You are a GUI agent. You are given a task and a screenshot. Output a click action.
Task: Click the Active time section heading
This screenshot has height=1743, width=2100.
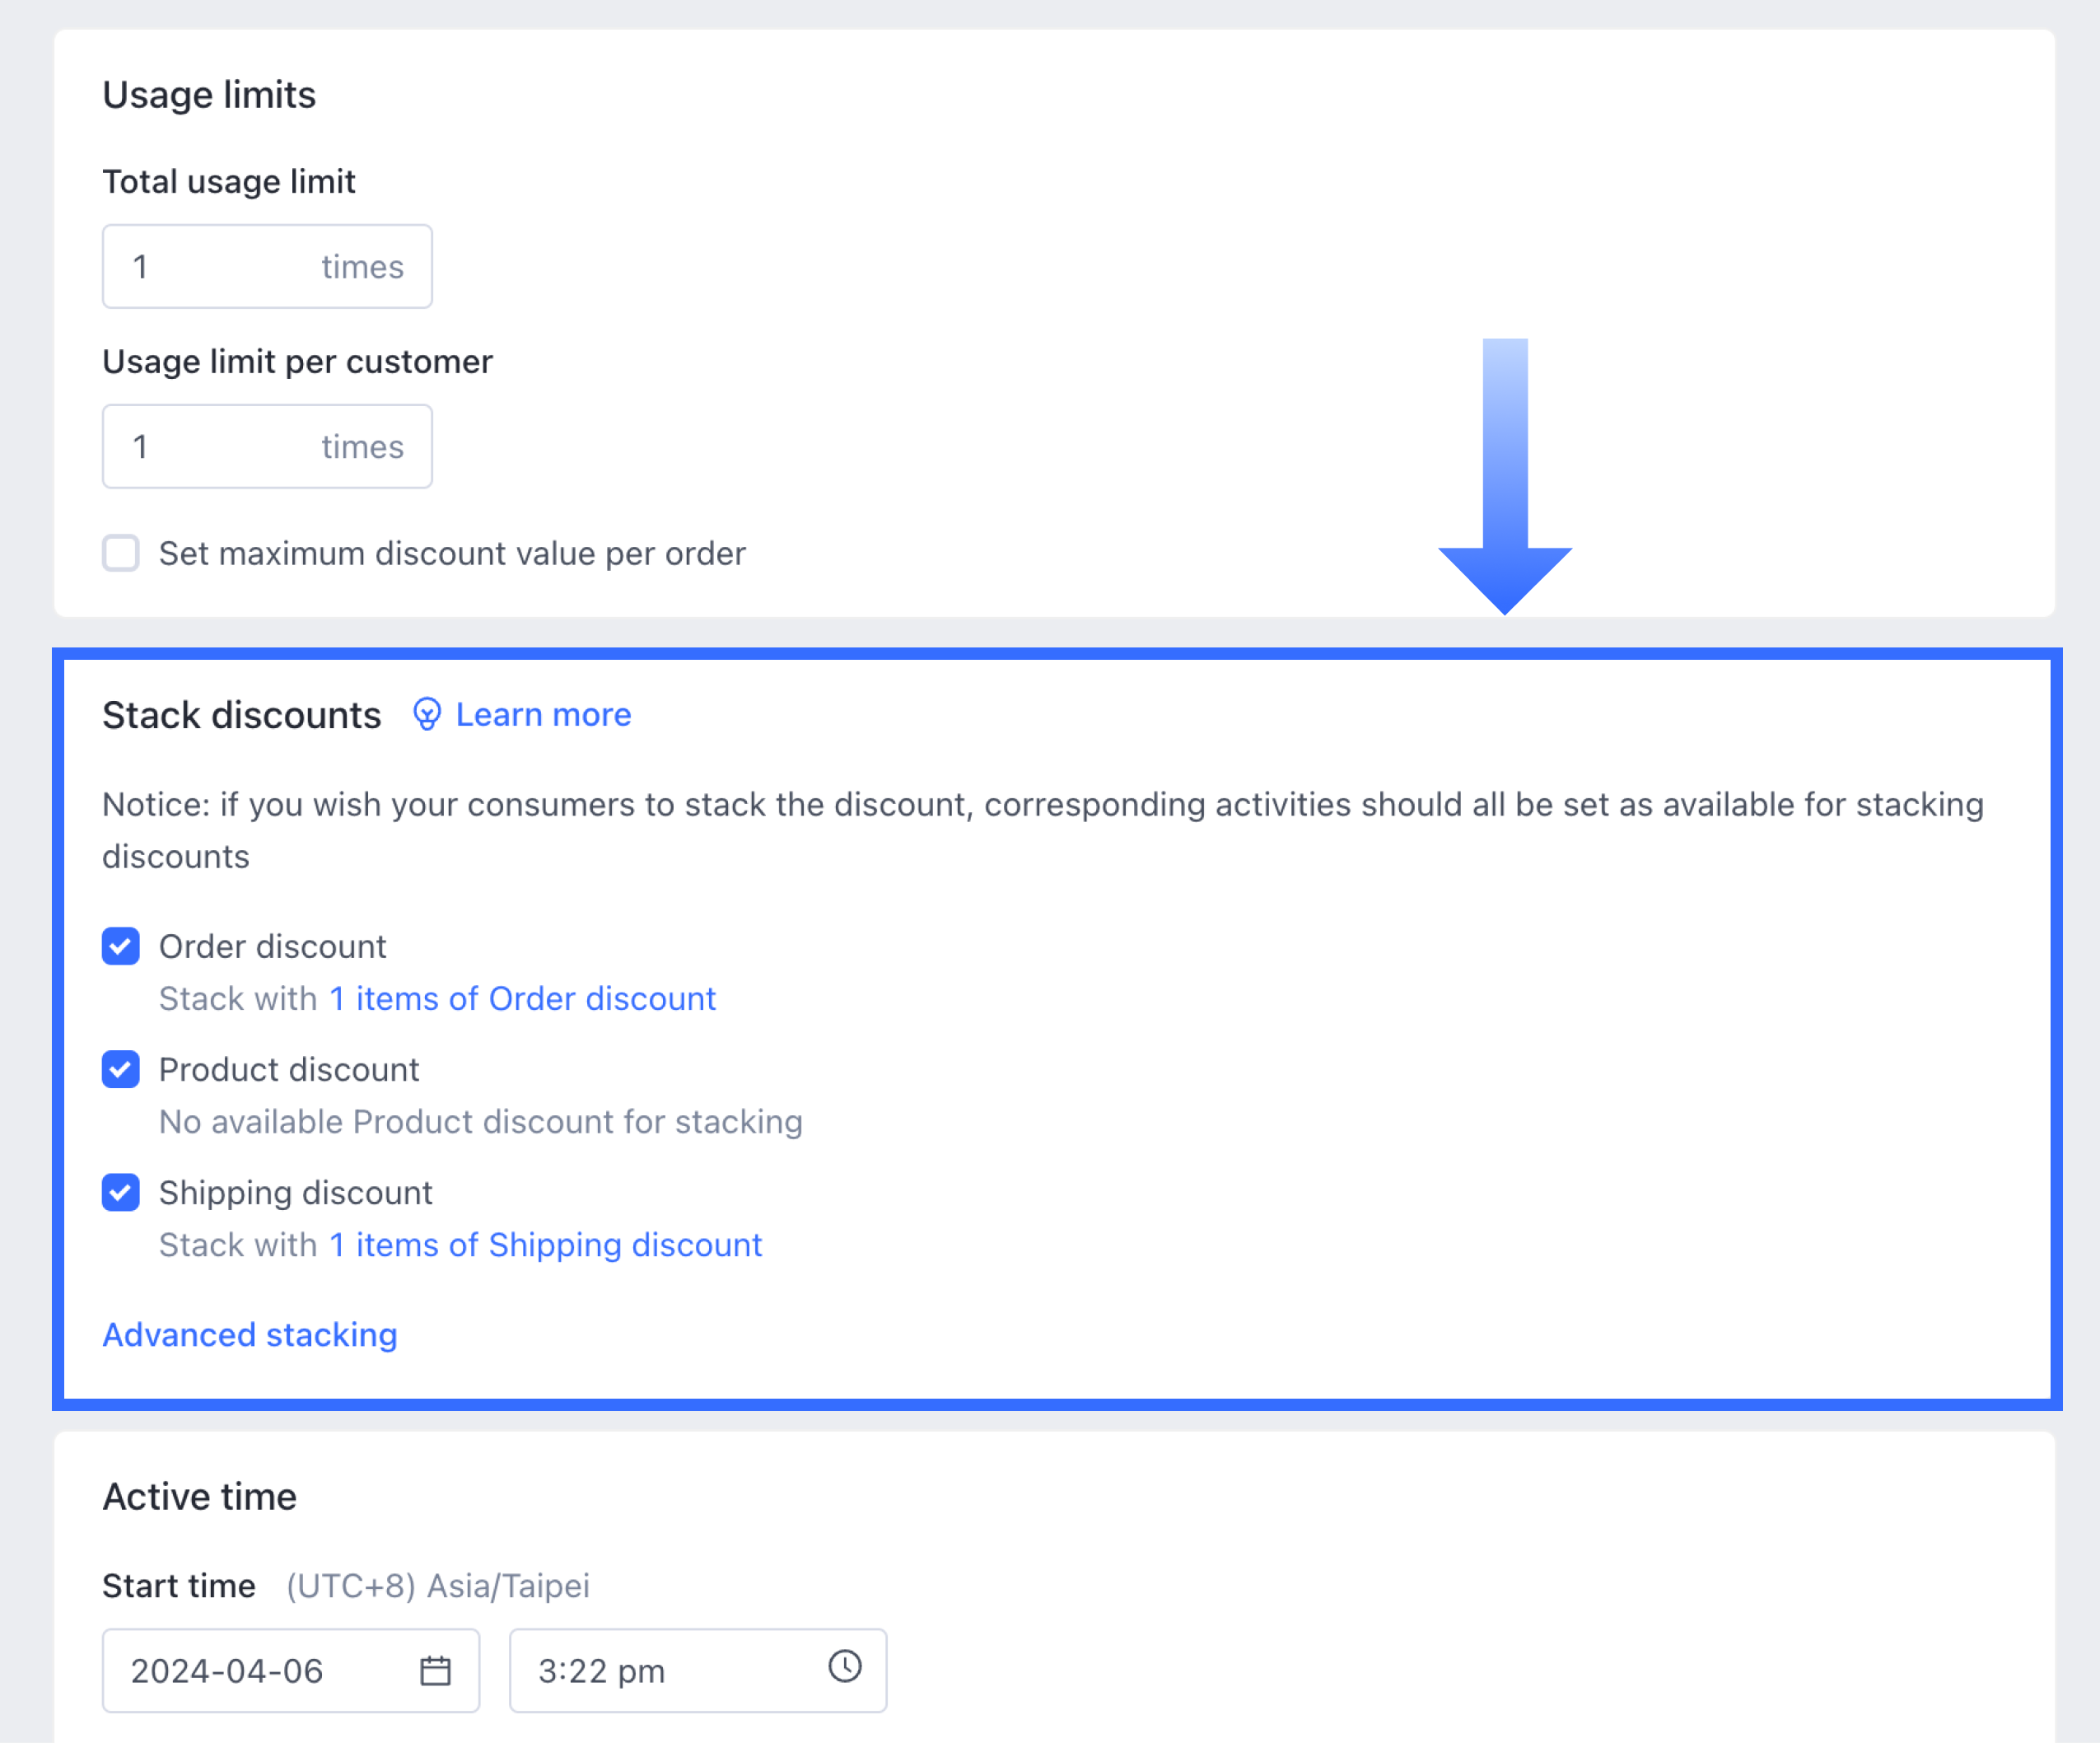coord(199,1495)
